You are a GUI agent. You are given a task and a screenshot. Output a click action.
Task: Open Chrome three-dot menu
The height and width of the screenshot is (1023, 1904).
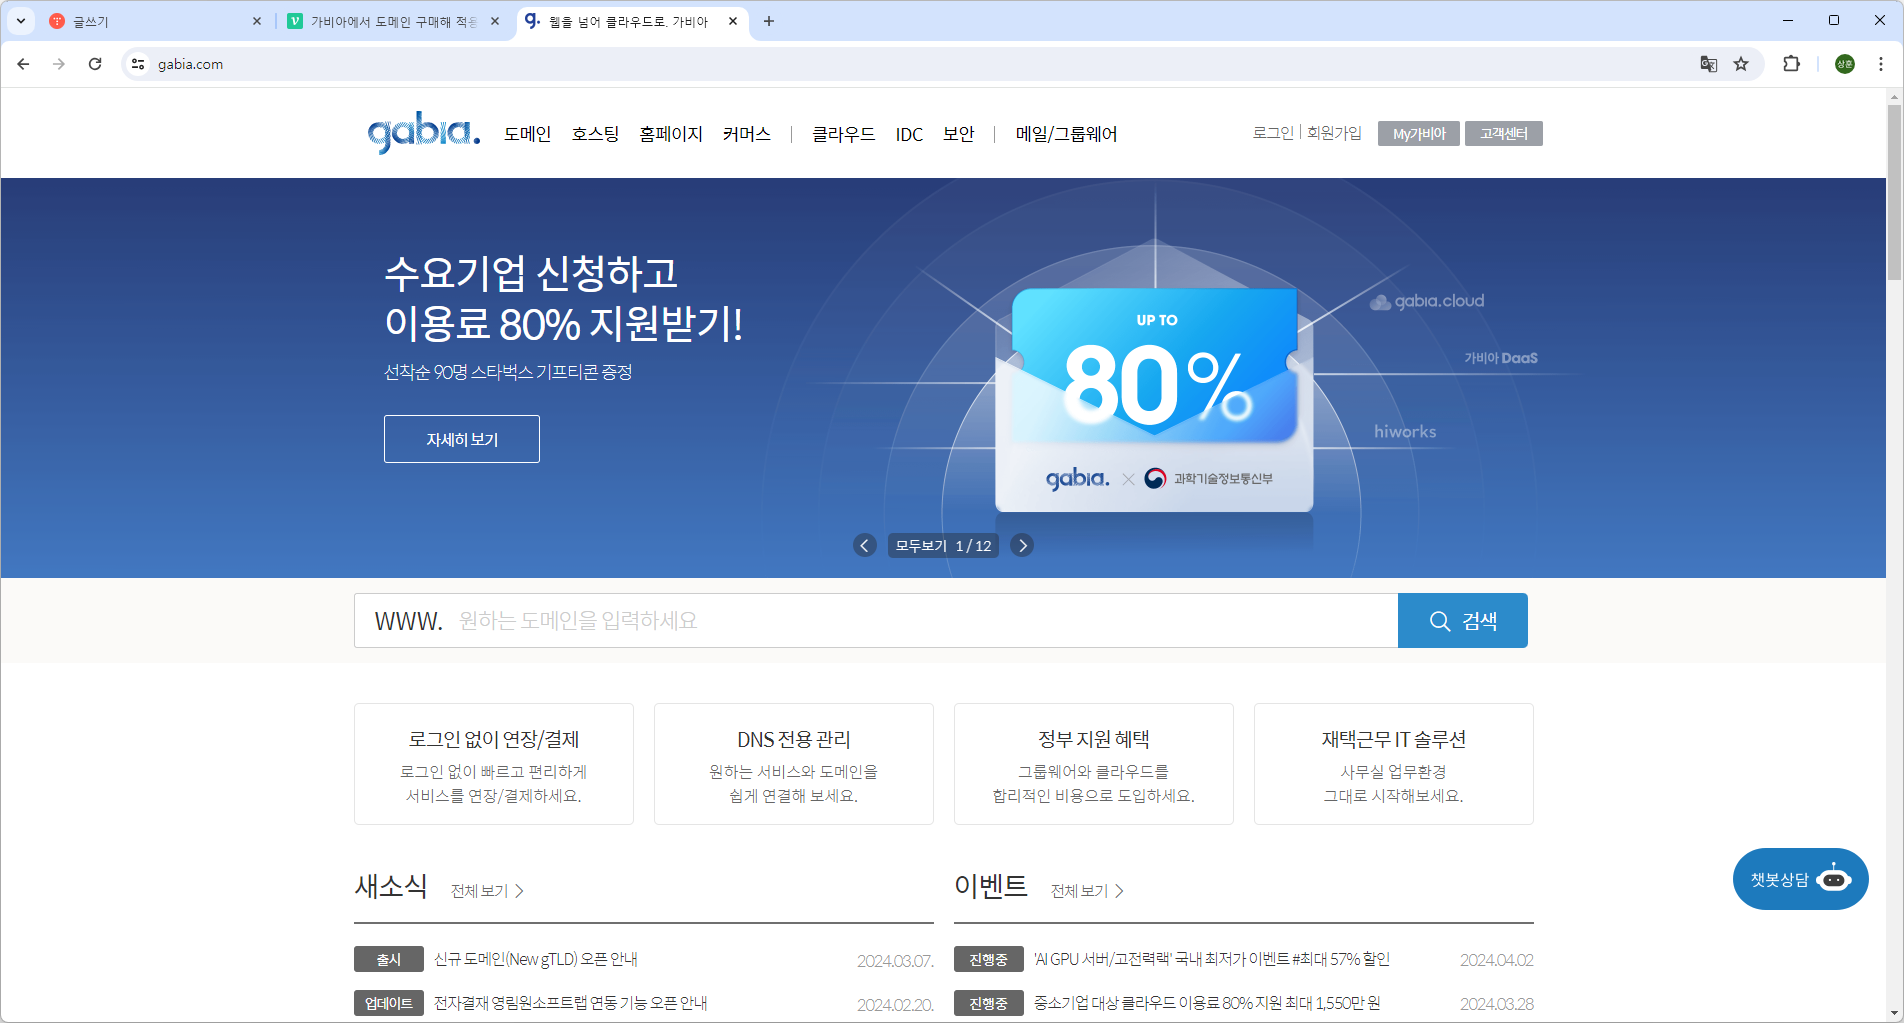click(1881, 64)
